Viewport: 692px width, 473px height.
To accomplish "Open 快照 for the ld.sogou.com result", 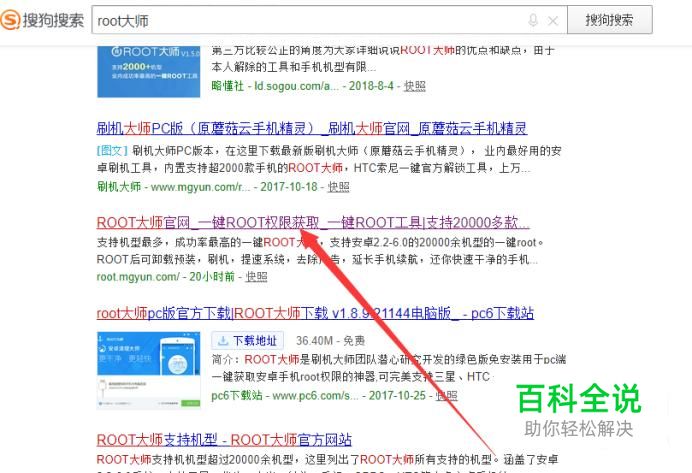I will tap(414, 86).
